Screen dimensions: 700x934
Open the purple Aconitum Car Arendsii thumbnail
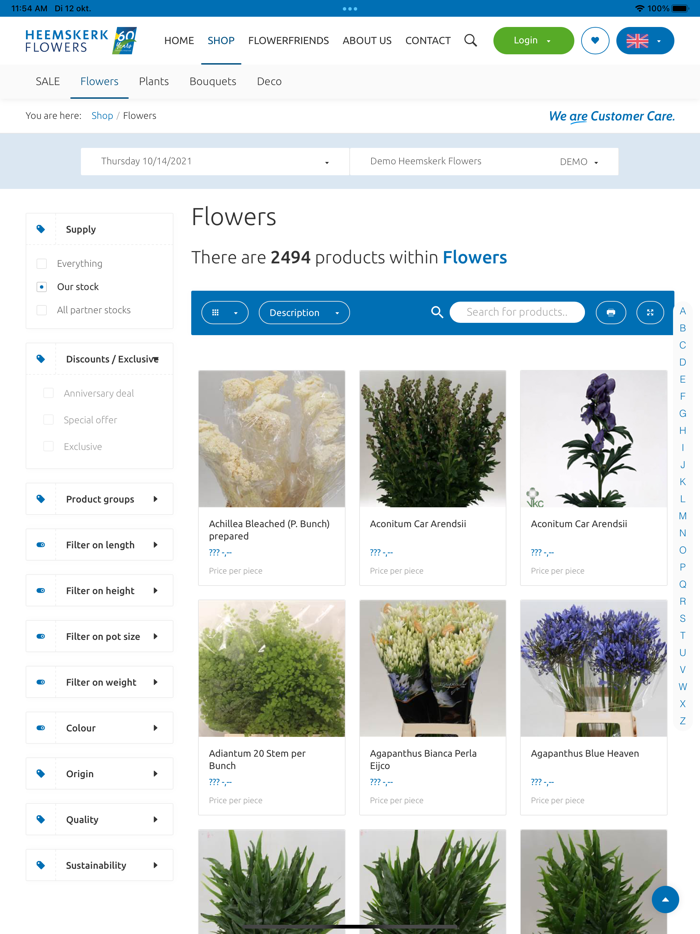click(593, 438)
